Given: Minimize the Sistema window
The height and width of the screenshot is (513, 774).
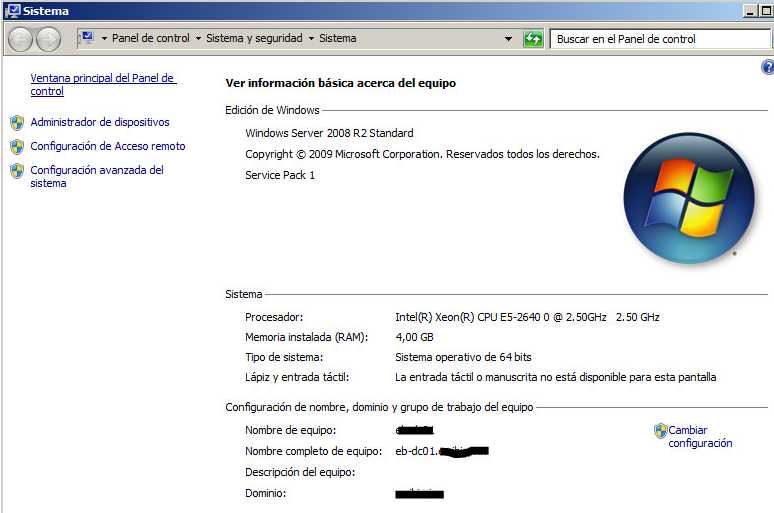Looking at the screenshot, I should (x=750, y=11).
